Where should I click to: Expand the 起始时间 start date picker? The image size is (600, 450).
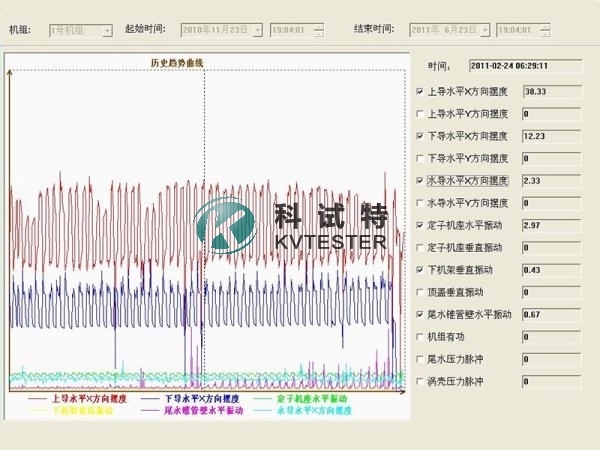point(258,30)
